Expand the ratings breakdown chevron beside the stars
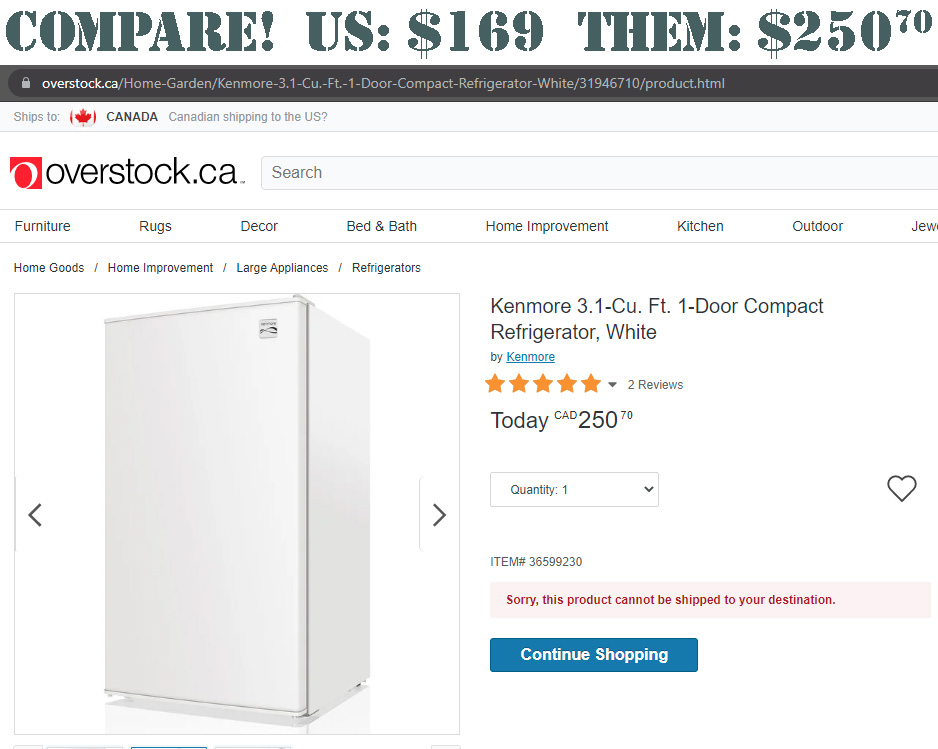The image size is (938, 749). coord(614,383)
